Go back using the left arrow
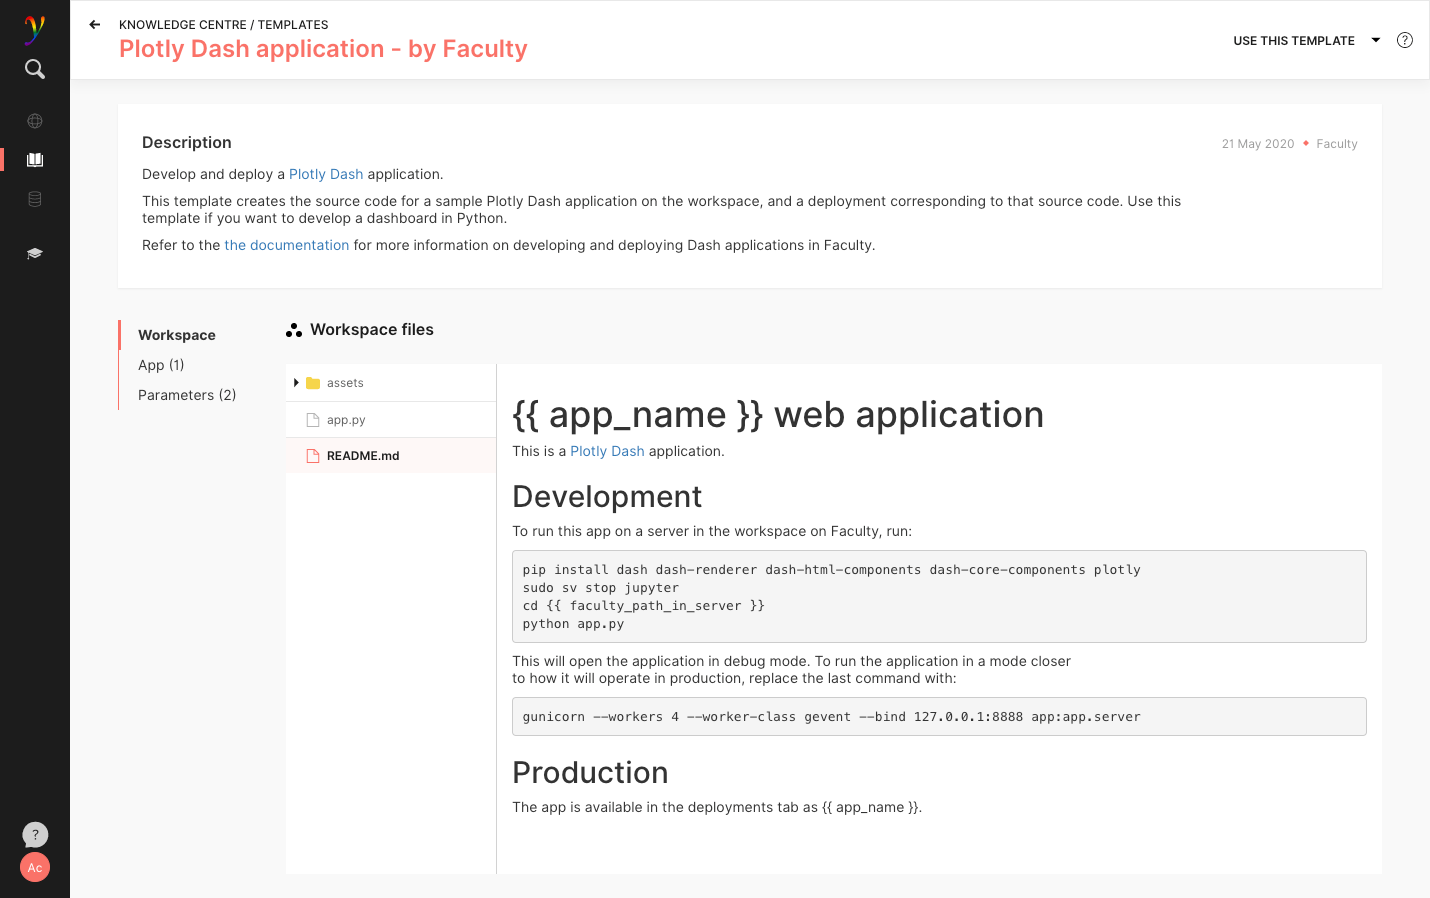 pos(95,25)
